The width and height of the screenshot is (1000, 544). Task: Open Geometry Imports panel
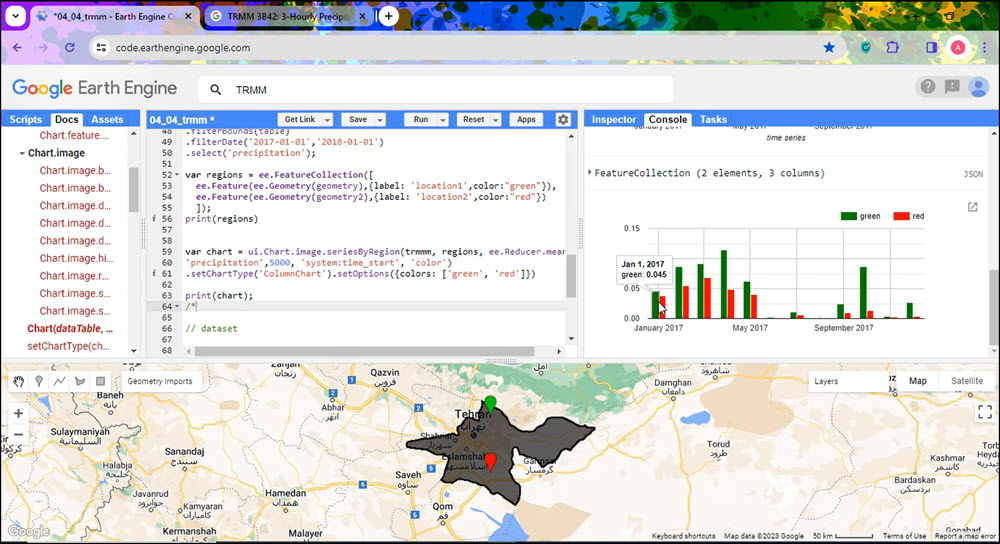point(159,381)
